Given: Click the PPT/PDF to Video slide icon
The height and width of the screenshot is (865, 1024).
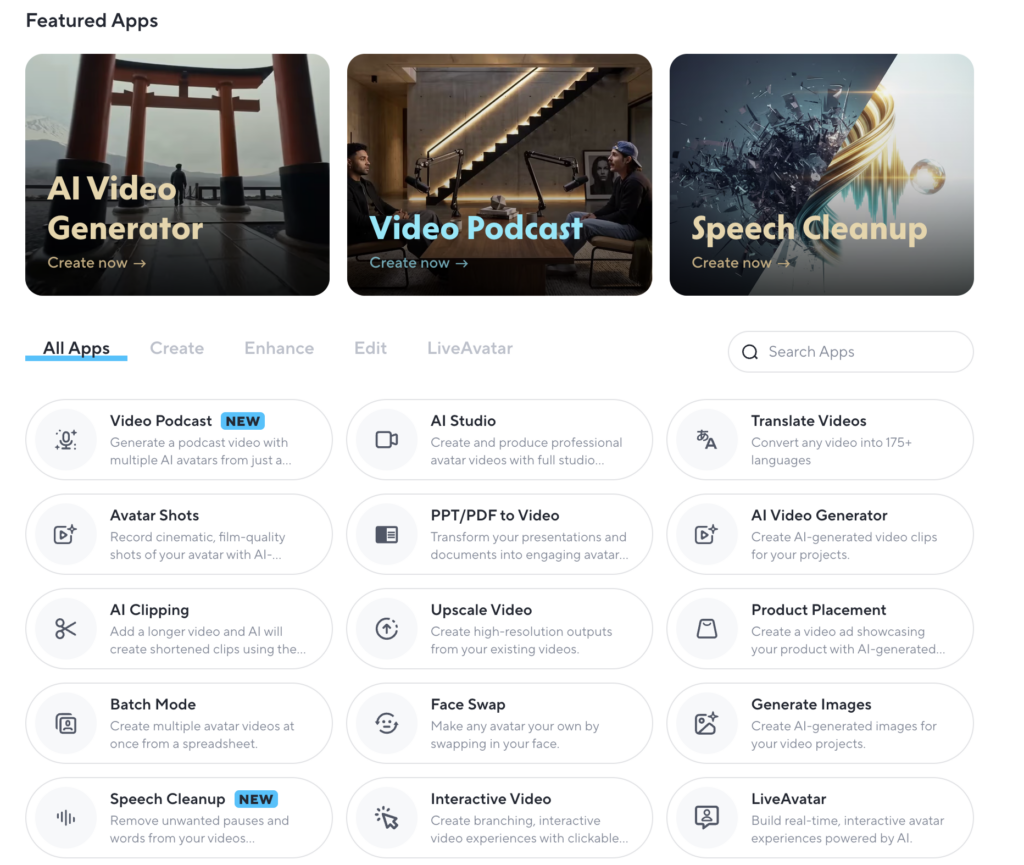Looking at the screenshot, I should (387, 535).
